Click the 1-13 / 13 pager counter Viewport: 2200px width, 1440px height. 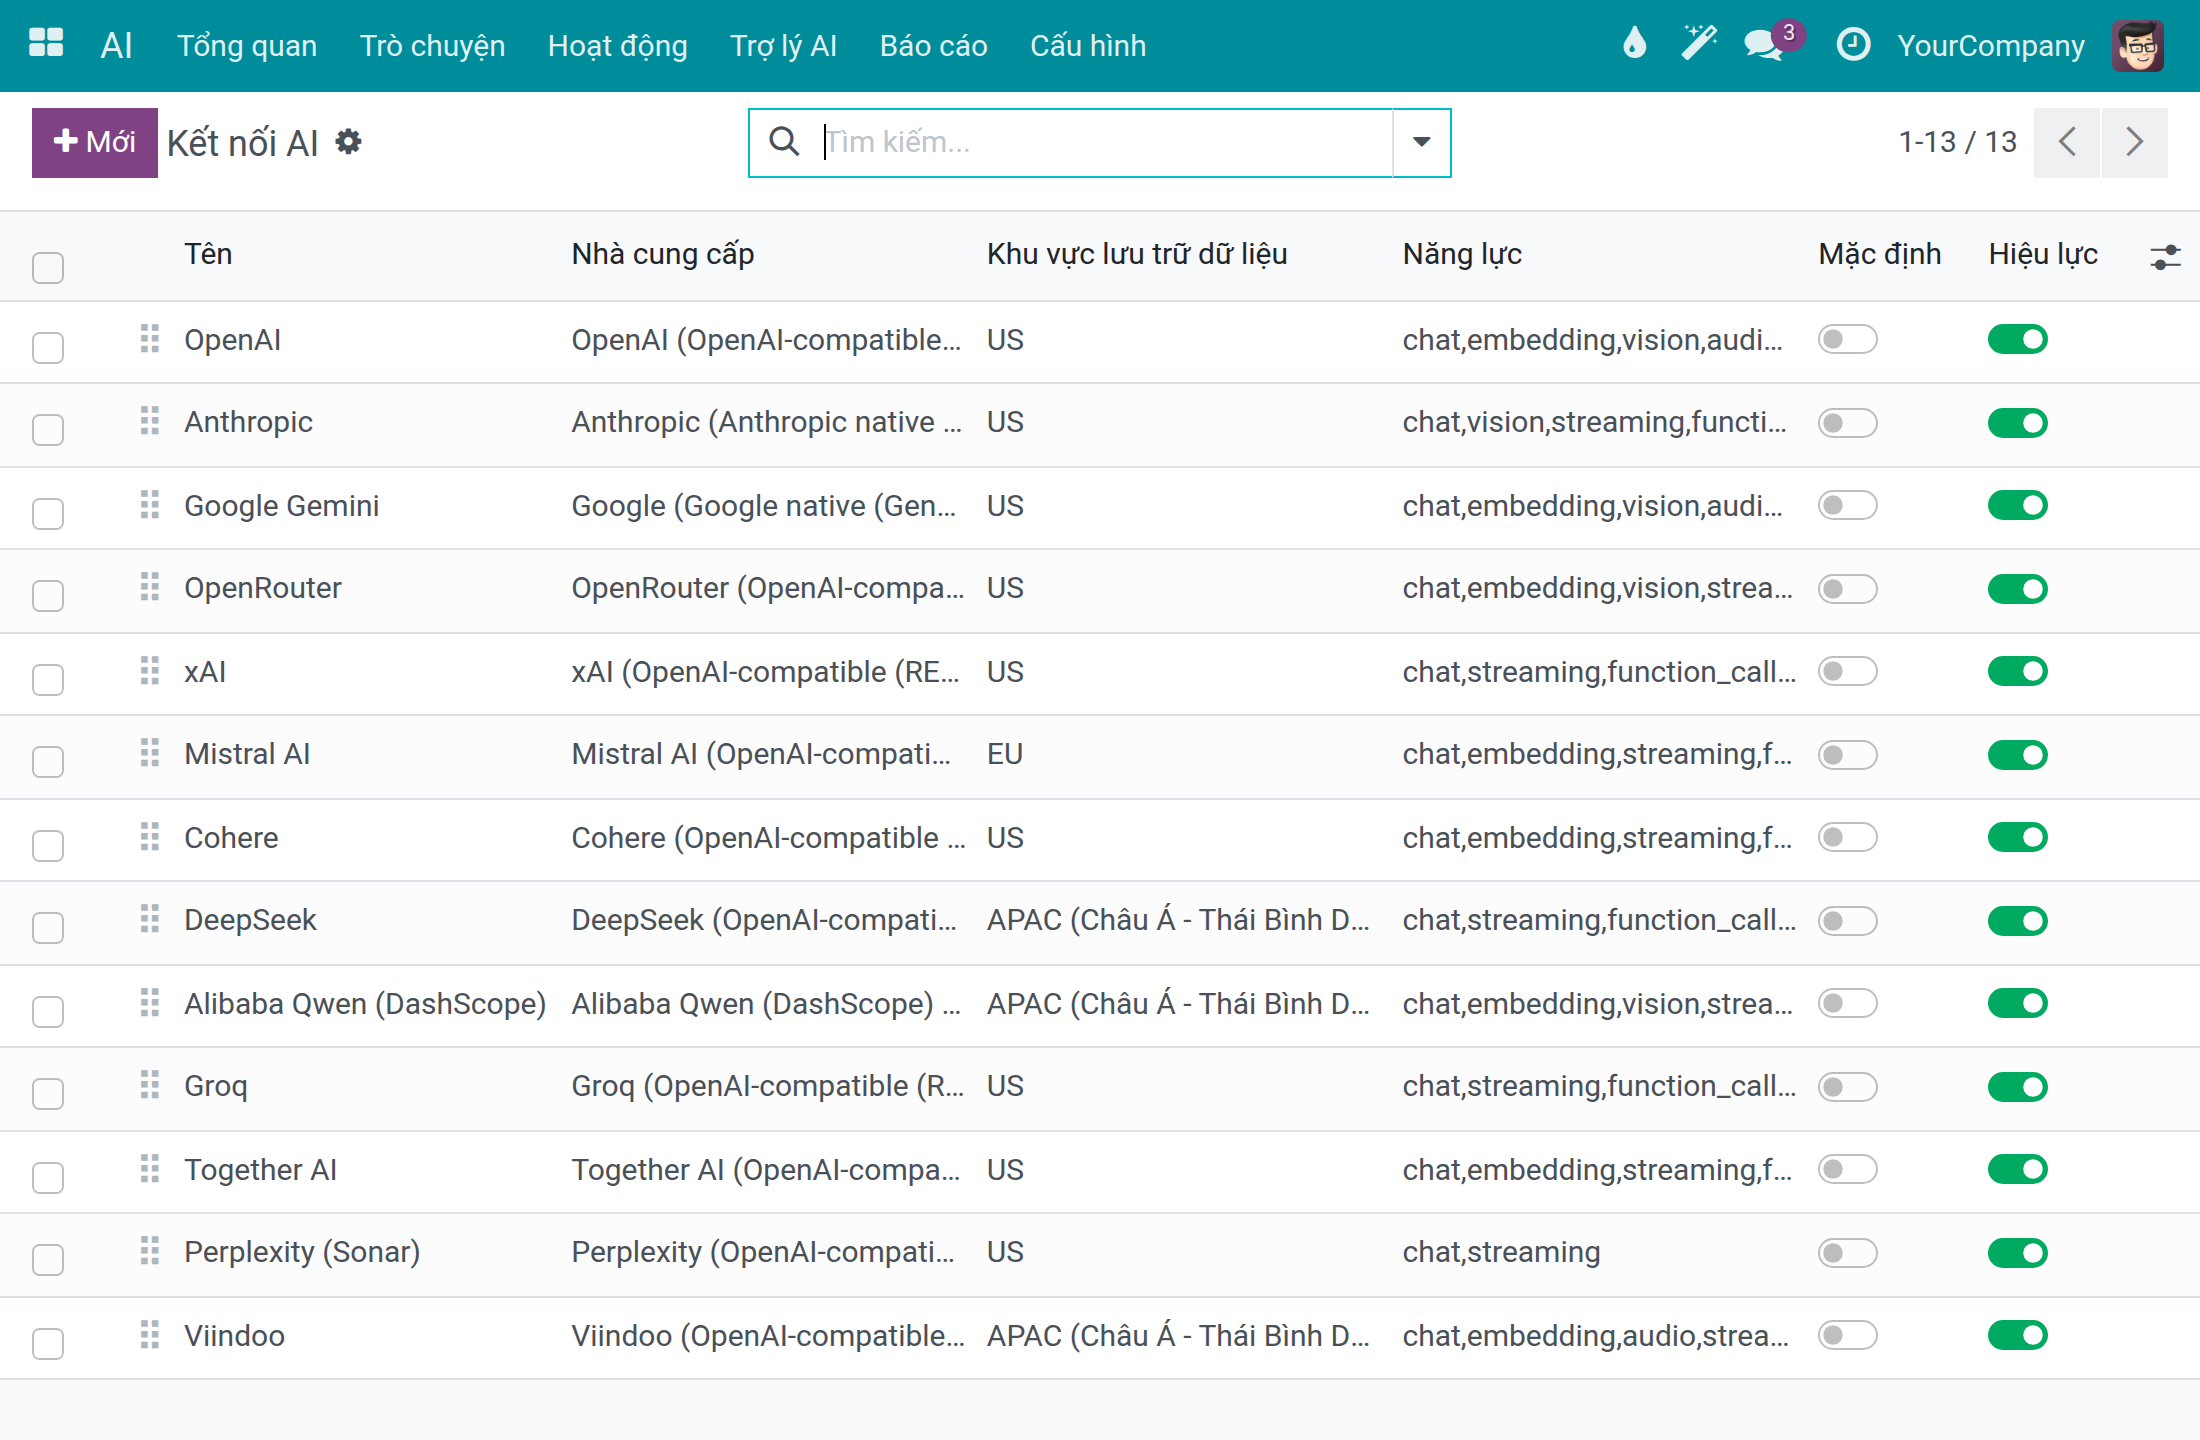(x=1957, y=142)
